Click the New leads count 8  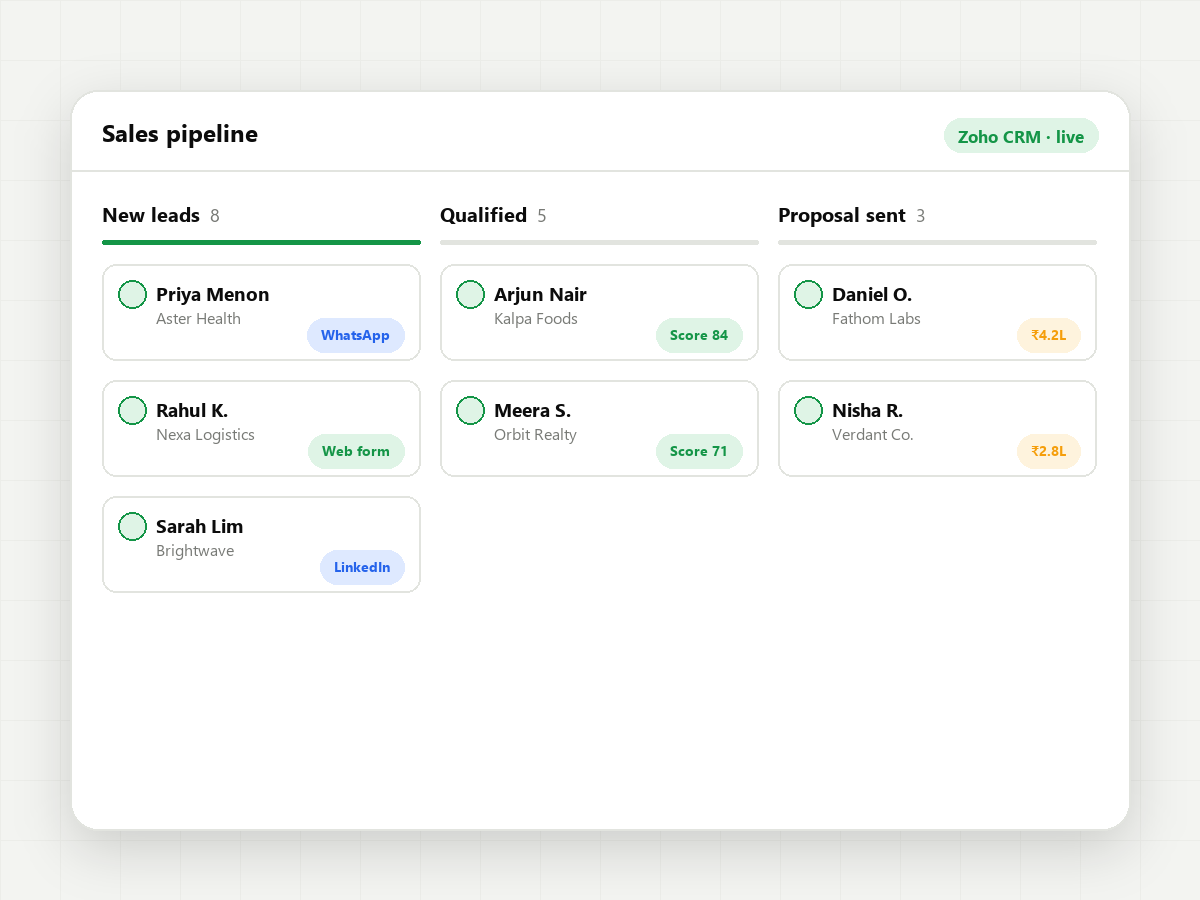click(215, 216)
